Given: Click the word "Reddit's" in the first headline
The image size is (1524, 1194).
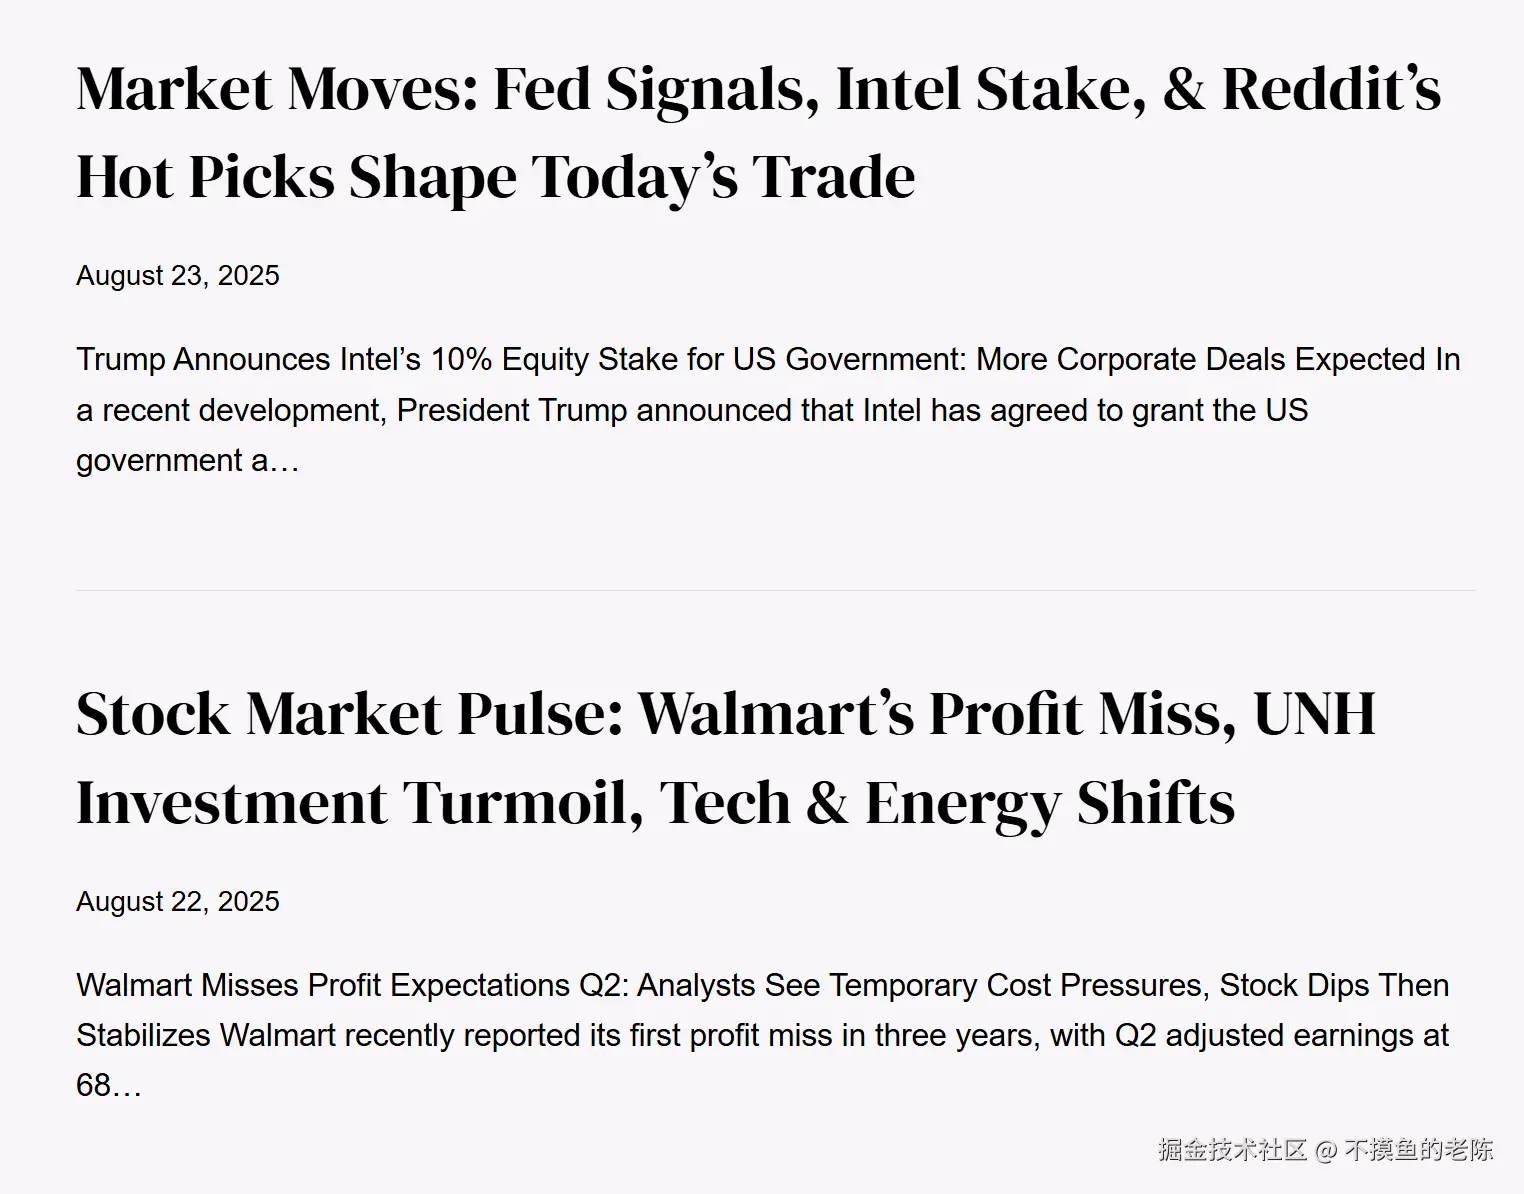Looking at the screenshot, I should [1330, 89].
